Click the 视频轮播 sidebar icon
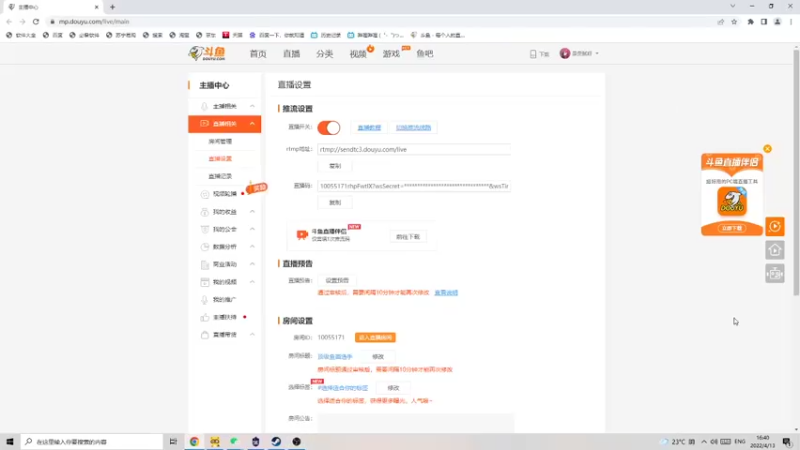This screenshot has height=450, width=800. point(205,194)
